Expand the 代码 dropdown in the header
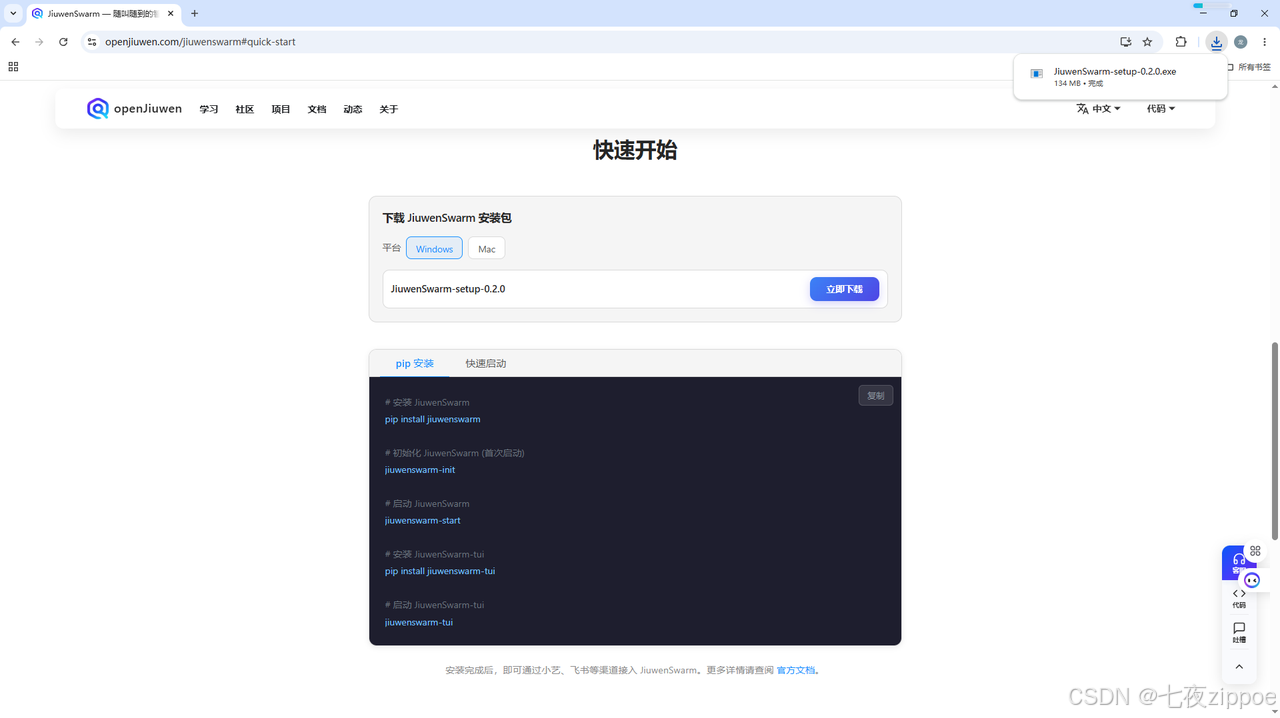 coord(1161,109)
